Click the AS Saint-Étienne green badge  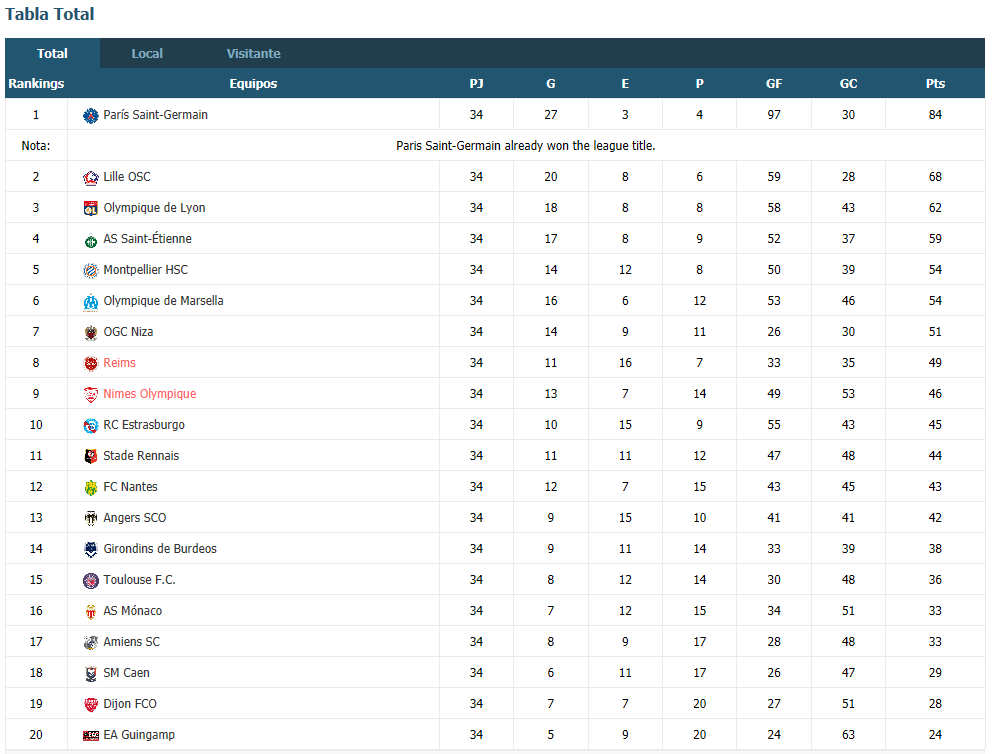(x=91, y=241)
